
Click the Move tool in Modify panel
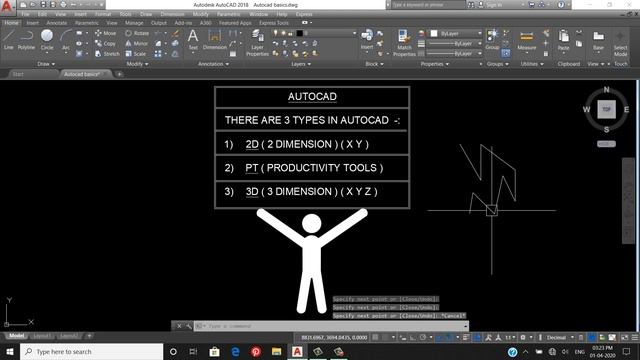105,33
